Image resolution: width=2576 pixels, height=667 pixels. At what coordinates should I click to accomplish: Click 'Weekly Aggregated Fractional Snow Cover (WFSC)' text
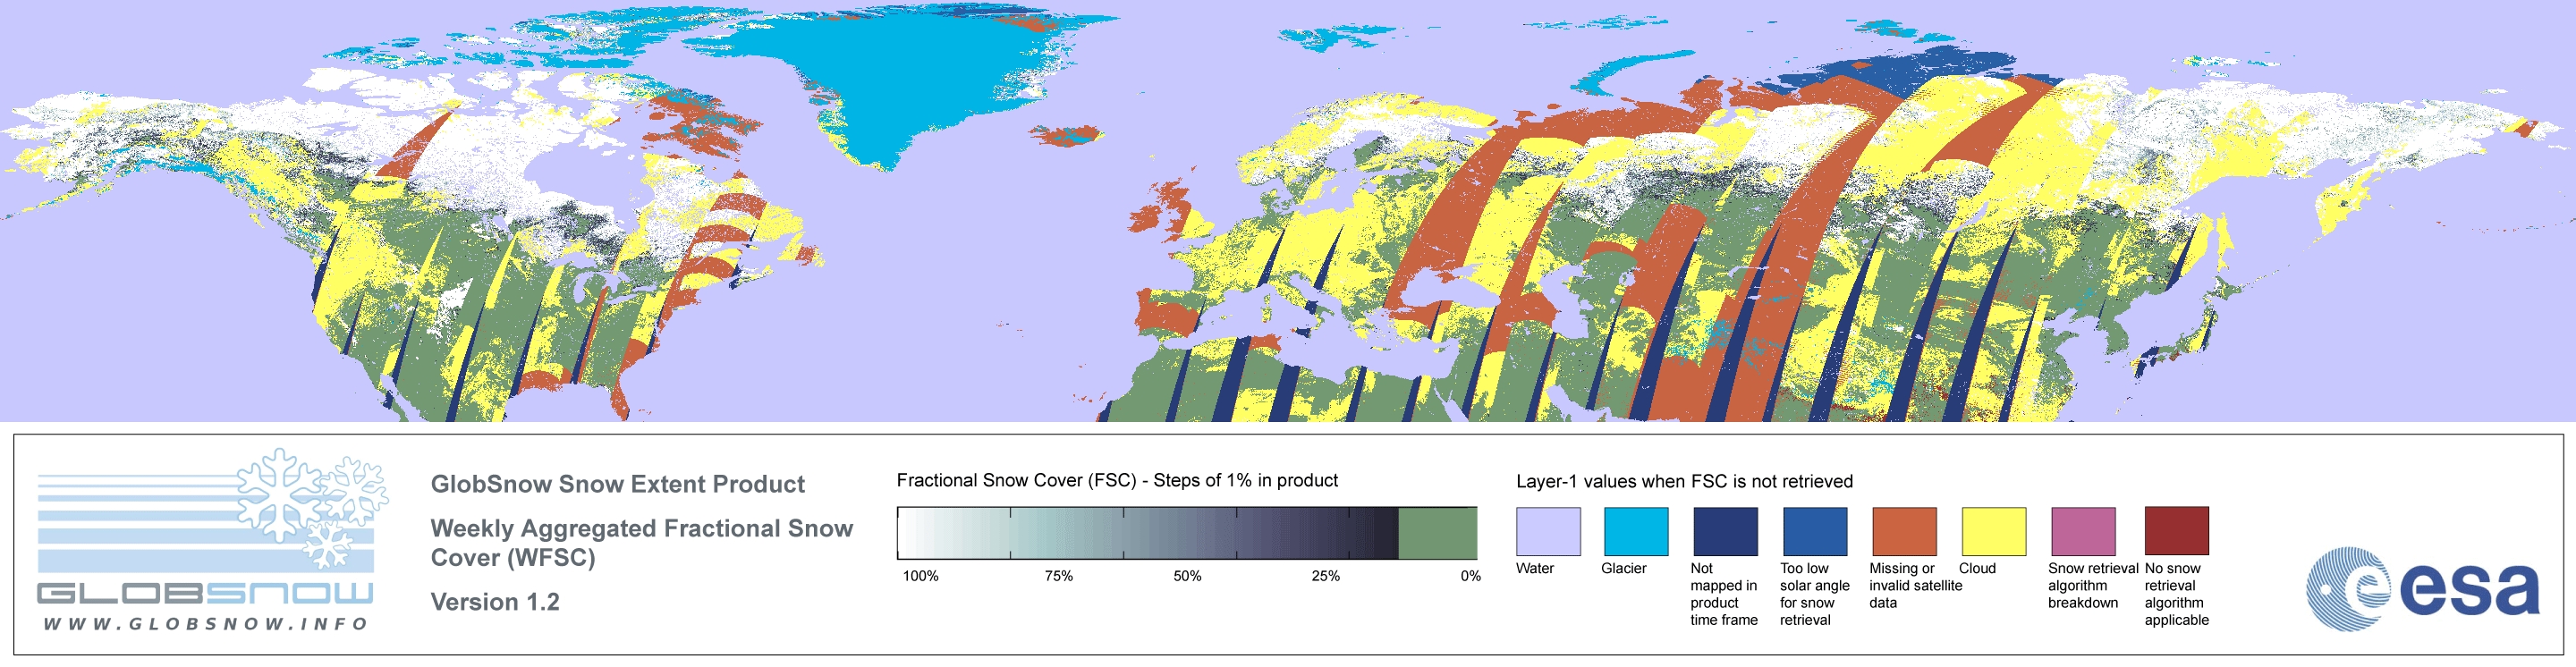coord(641,543)
